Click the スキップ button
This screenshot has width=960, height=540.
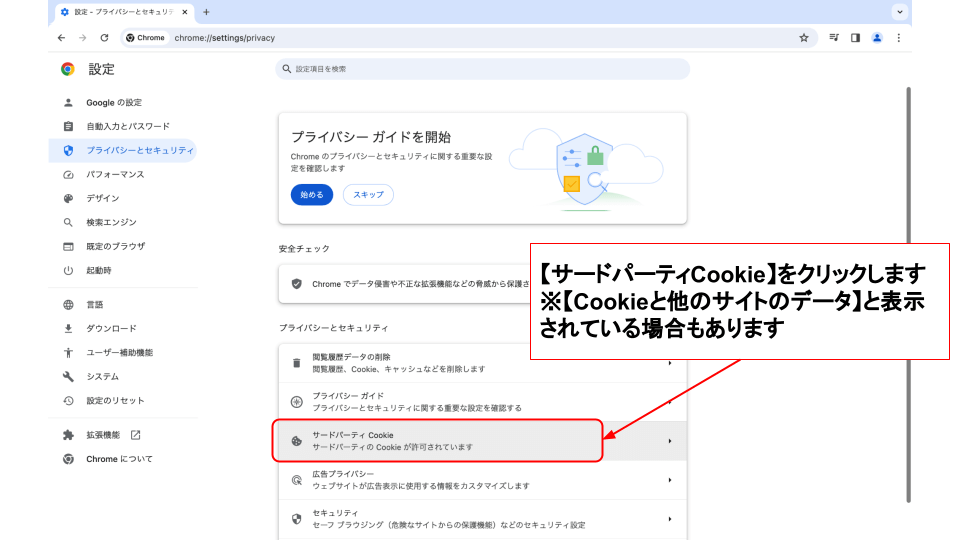(x=368, y=195)
